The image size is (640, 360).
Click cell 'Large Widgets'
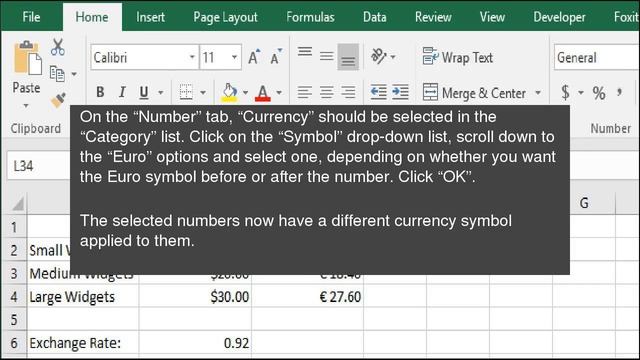coord(83,296)
